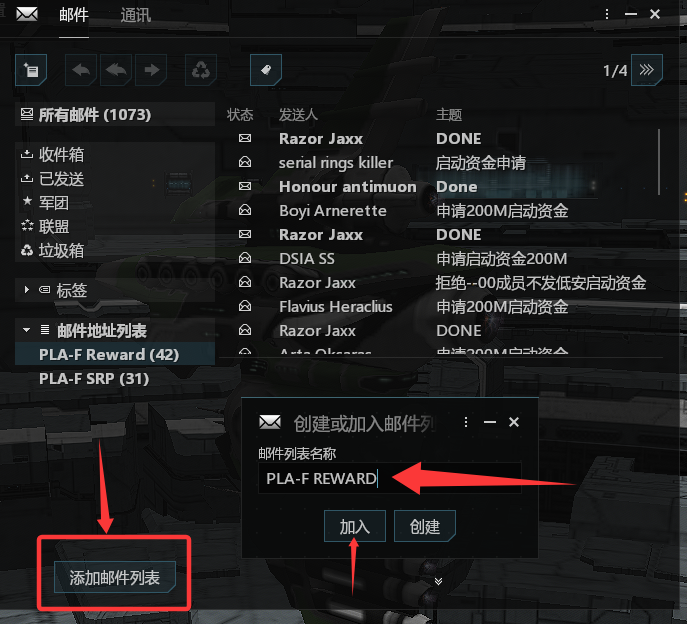This screenshot has width=687, height=624.
Task: Click the reply arrow icon
Action: 81,70
